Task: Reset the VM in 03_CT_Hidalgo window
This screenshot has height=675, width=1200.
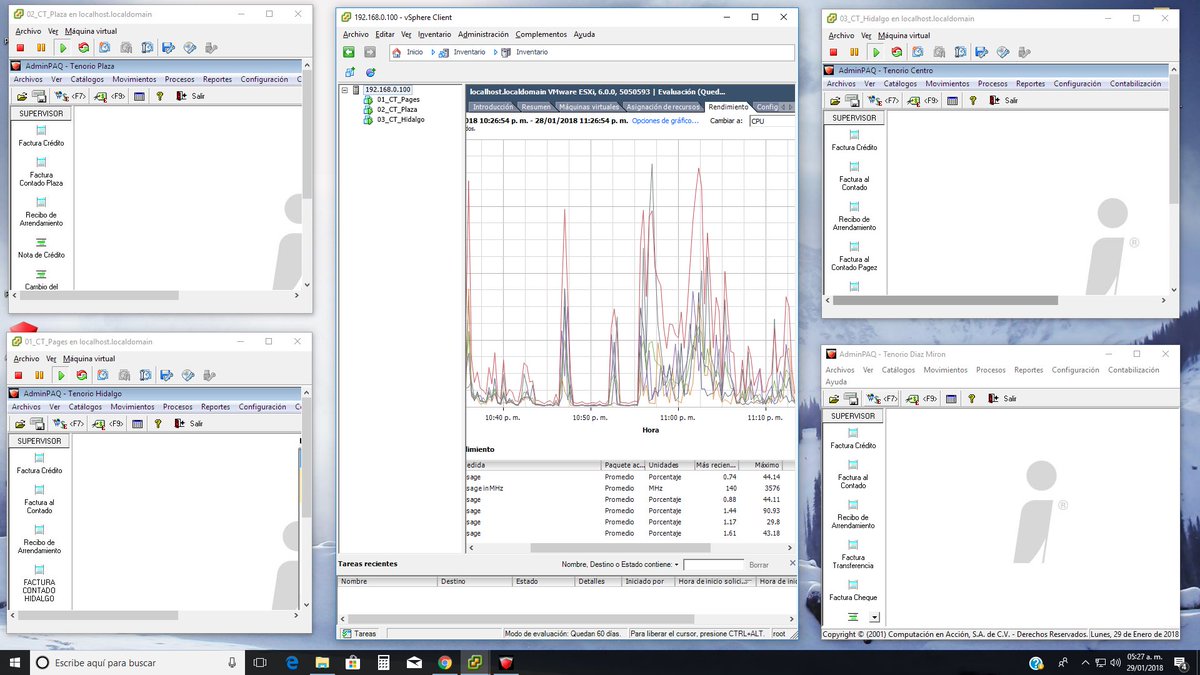Action: point(896,52)
